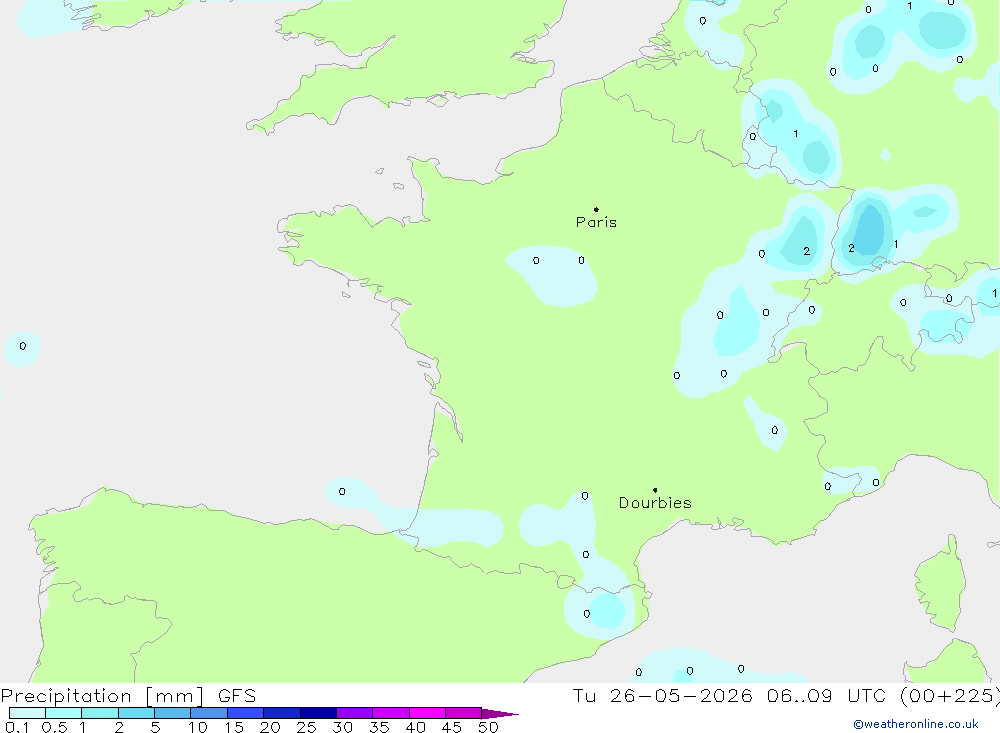Click the 1 mm value label near Luxembourg
Image resolution: width=1000 pixels, height=733 pixels.
795,134
